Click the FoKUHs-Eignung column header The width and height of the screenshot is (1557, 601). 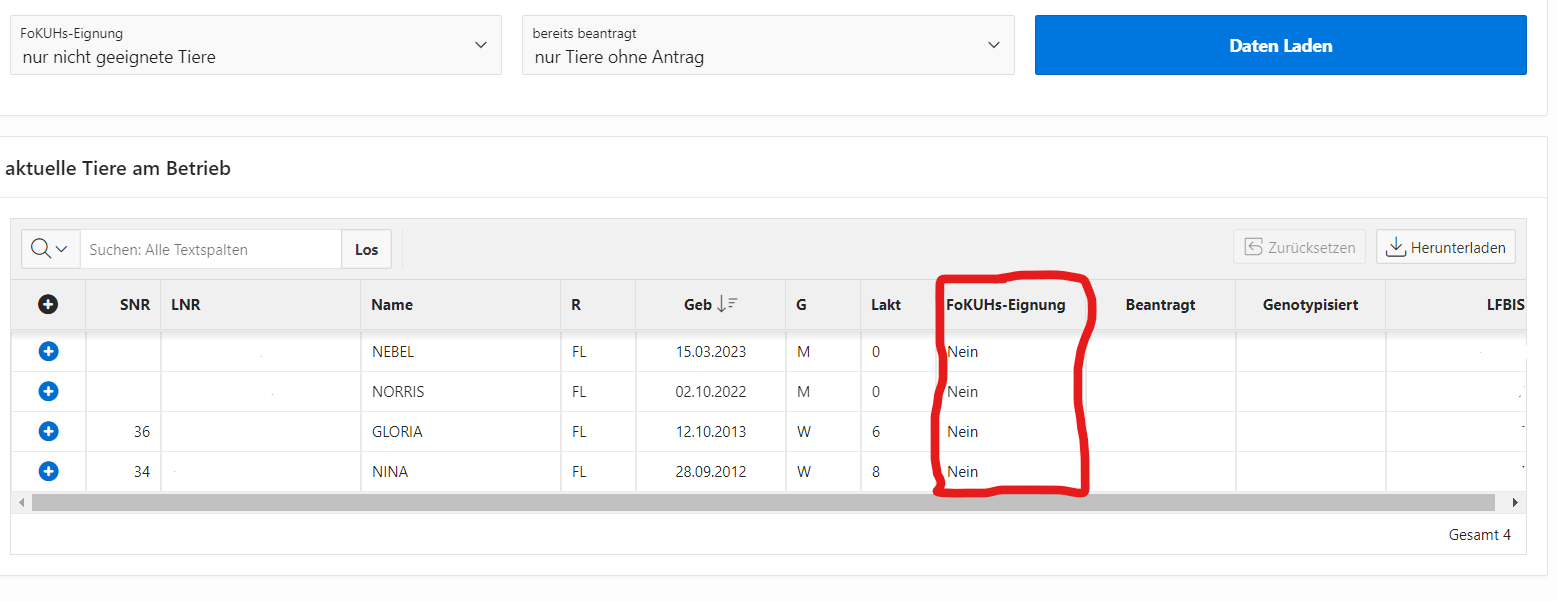coord(1005,305)
